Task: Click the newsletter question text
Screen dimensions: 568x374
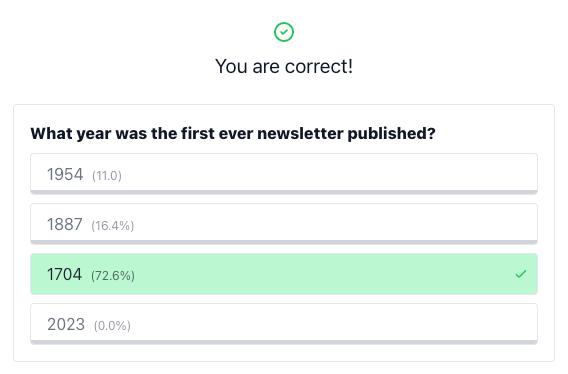Action: [x=233, y=134]
